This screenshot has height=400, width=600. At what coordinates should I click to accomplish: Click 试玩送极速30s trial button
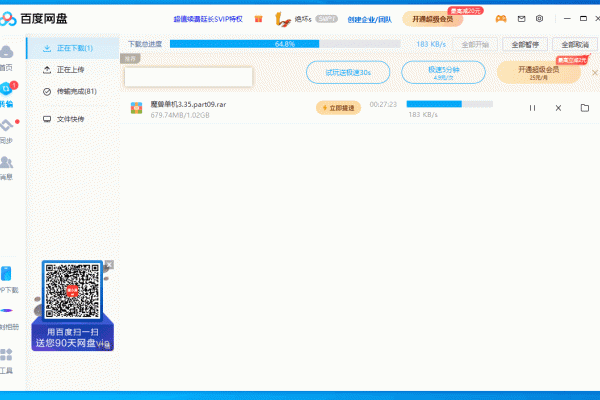tap(348, 72)
